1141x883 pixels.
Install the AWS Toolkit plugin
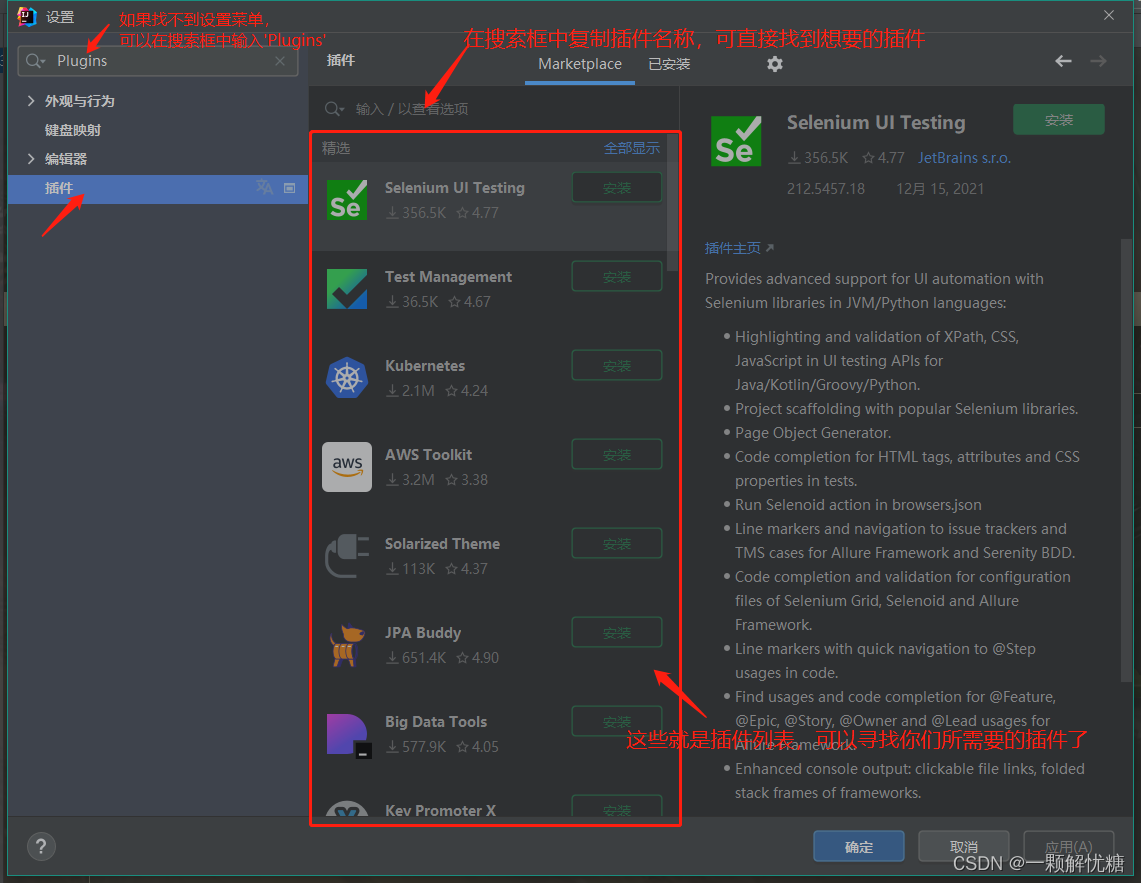point(617,455)
